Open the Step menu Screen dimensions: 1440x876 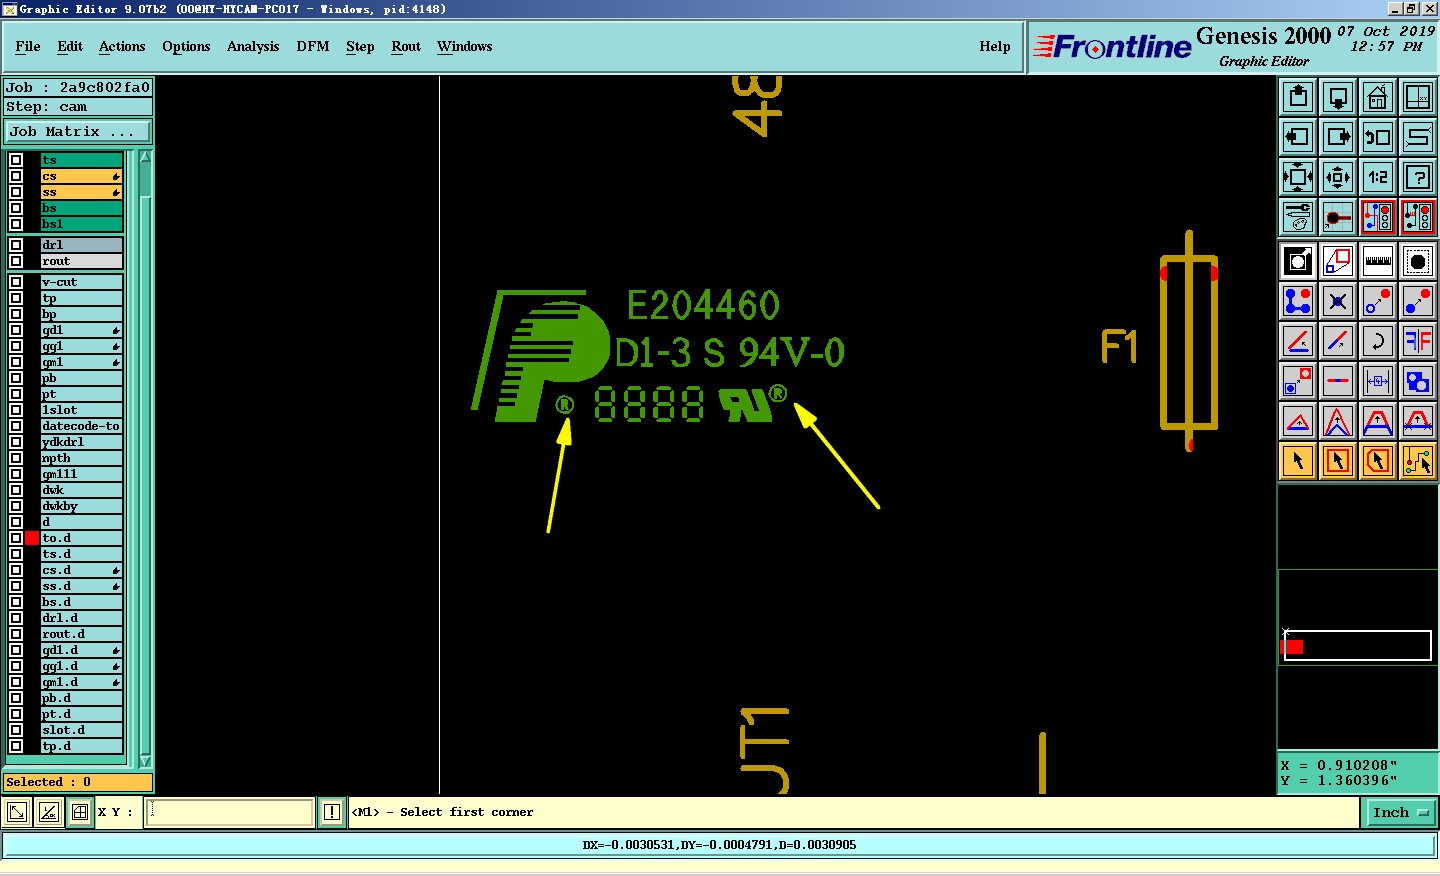point(360,46)
